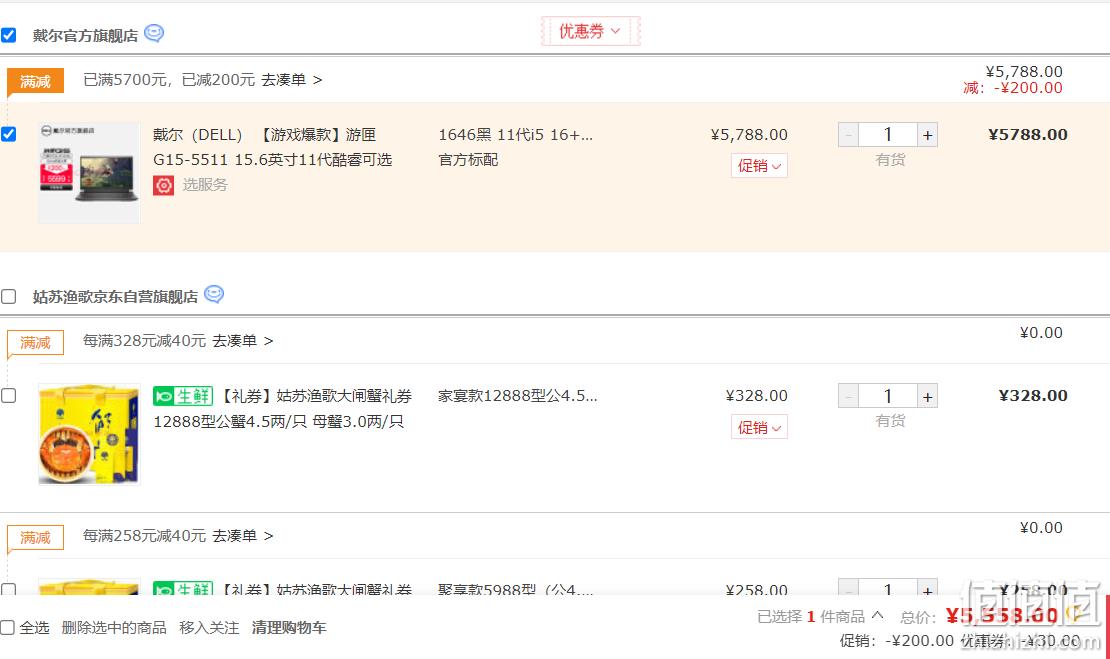
Task: Click 有货 stock status under Dell quantity
Action: pos(890,160)
